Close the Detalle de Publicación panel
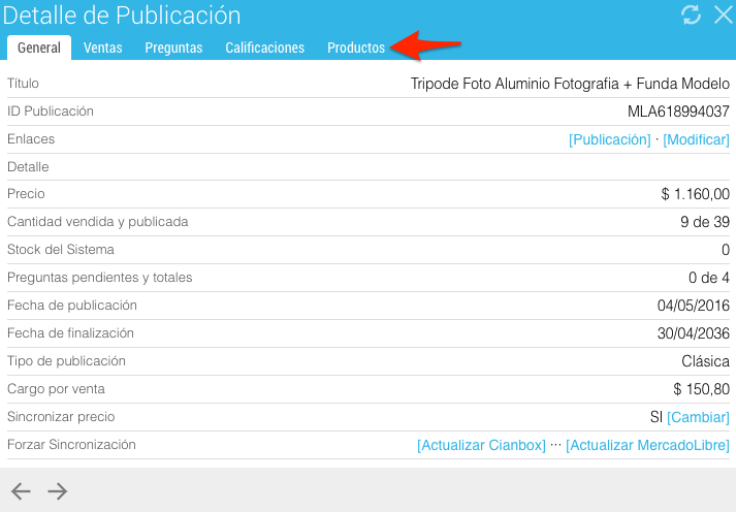The height and width of the screenshot is (512, 736). point(723,15)
